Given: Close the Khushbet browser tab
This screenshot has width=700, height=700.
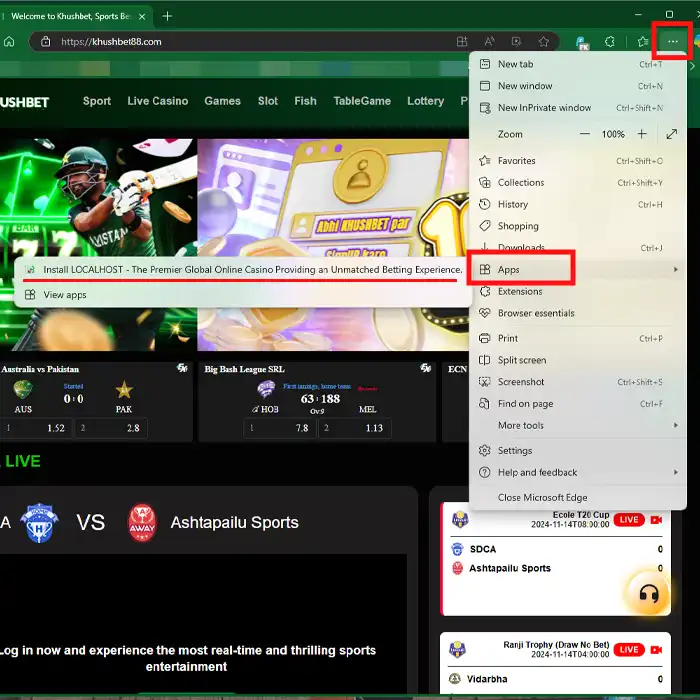Looking at the screenshot, I should click(142, 17).
